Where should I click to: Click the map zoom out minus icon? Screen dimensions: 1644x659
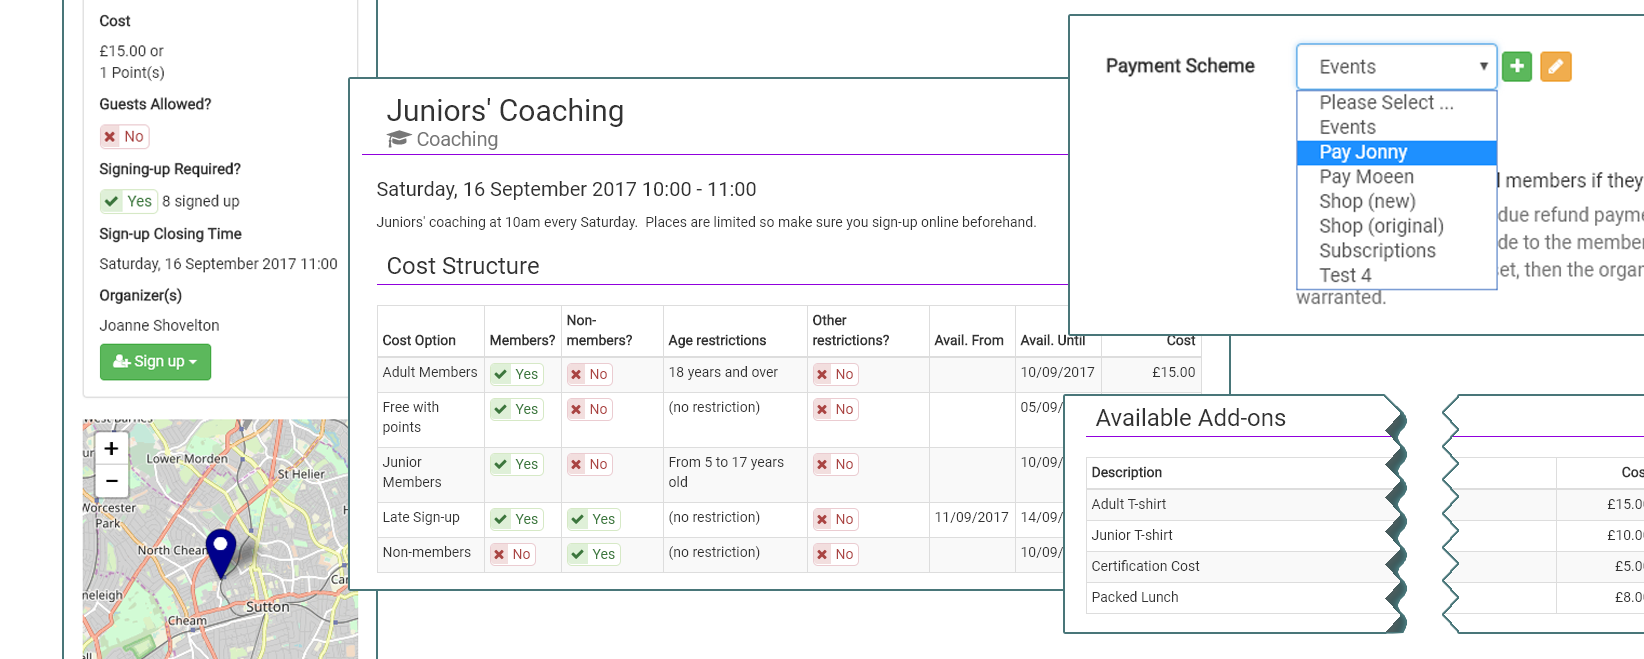[111, 481]
